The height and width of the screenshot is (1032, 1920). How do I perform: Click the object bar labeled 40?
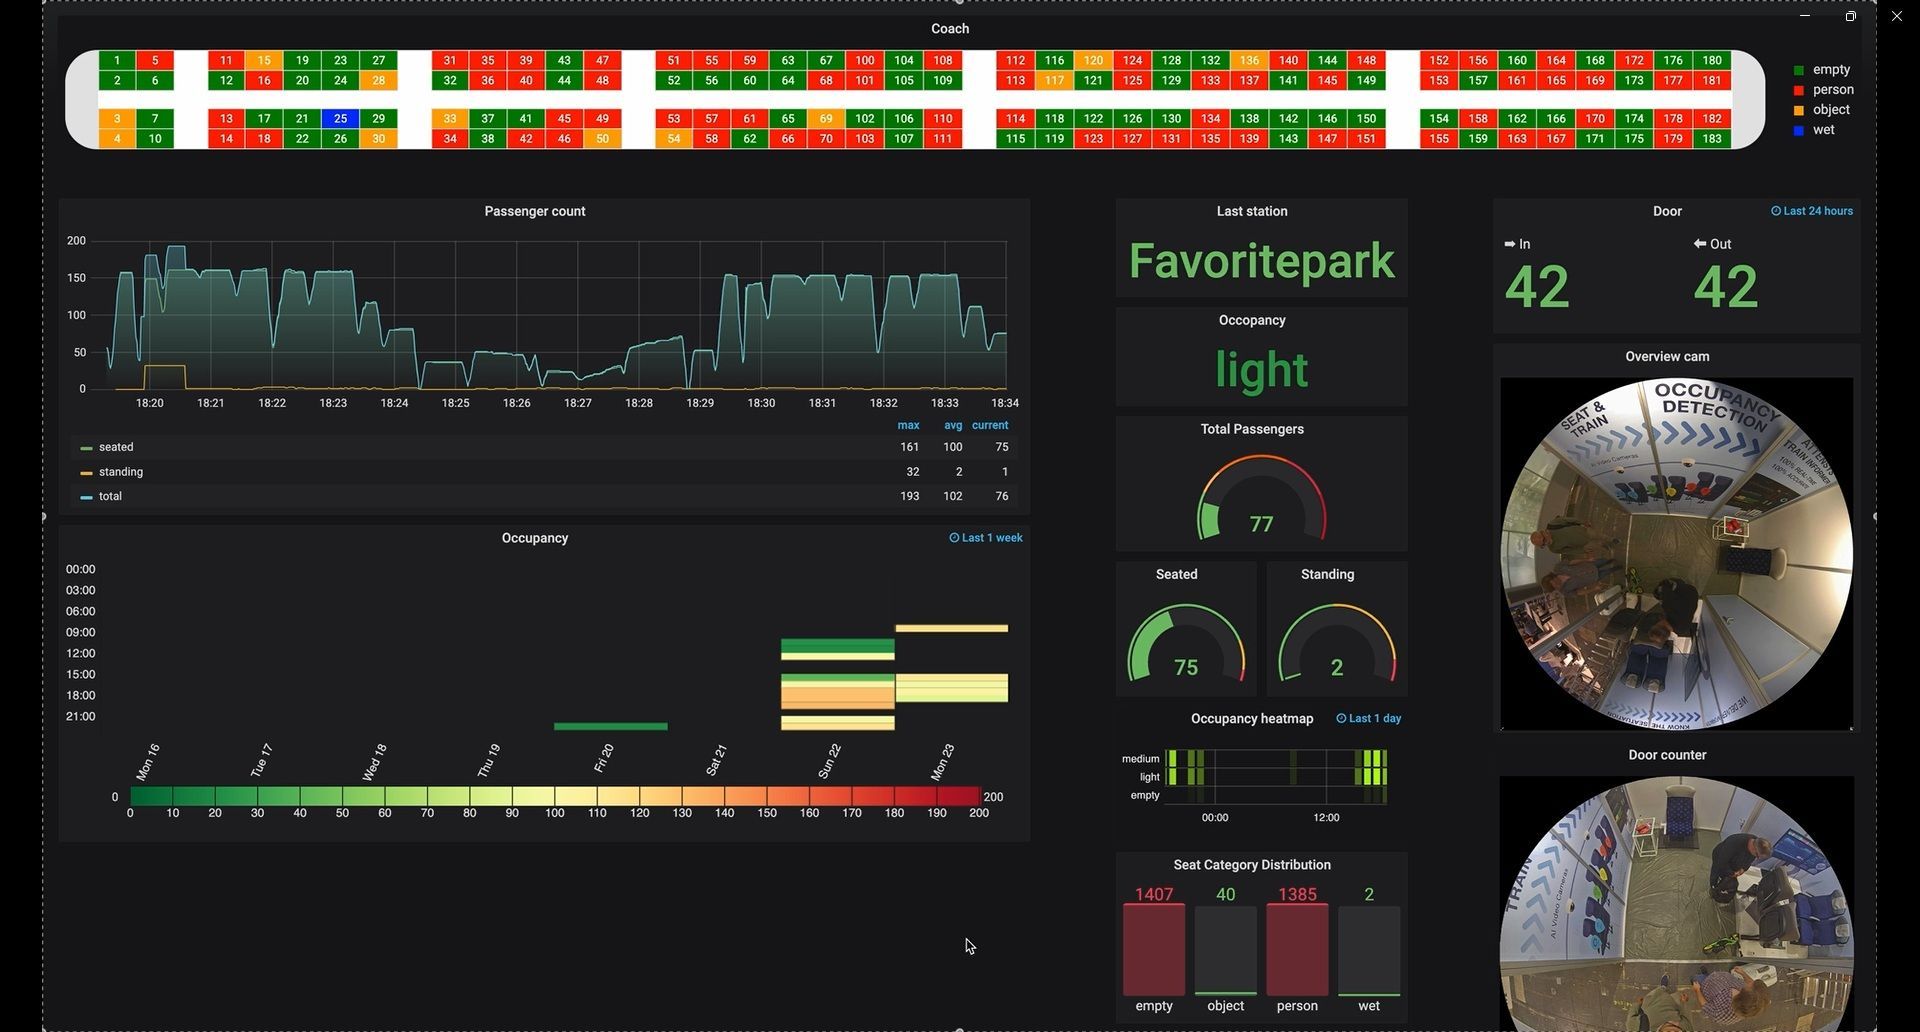(1226, 951)
